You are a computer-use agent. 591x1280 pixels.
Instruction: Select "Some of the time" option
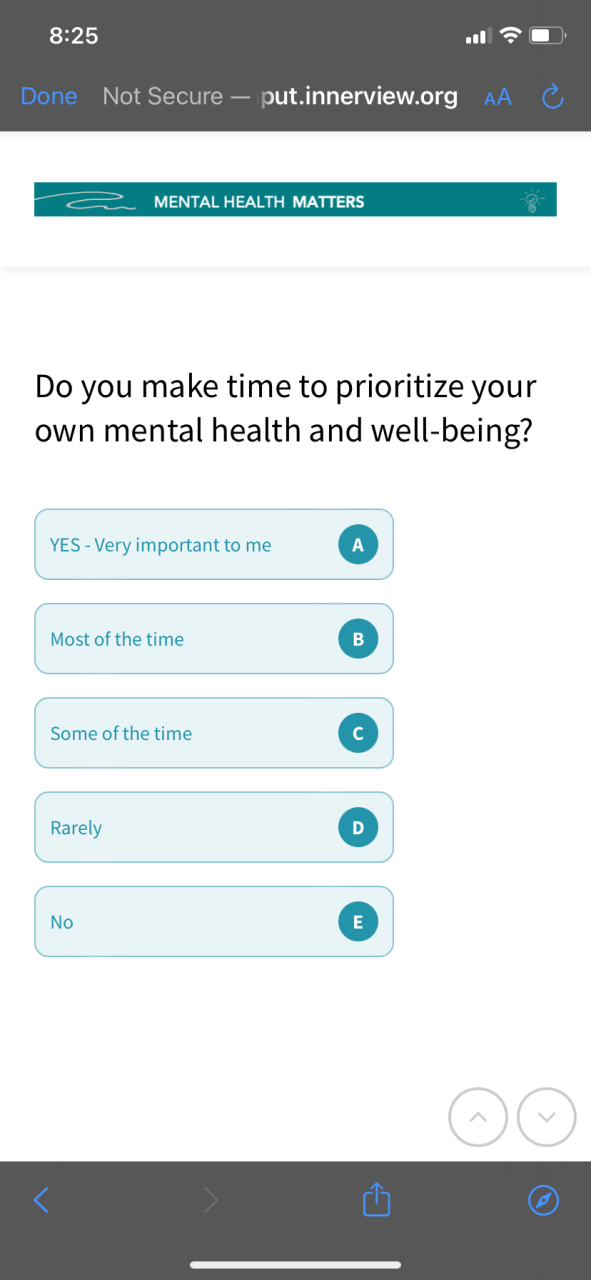pos(214,733)
